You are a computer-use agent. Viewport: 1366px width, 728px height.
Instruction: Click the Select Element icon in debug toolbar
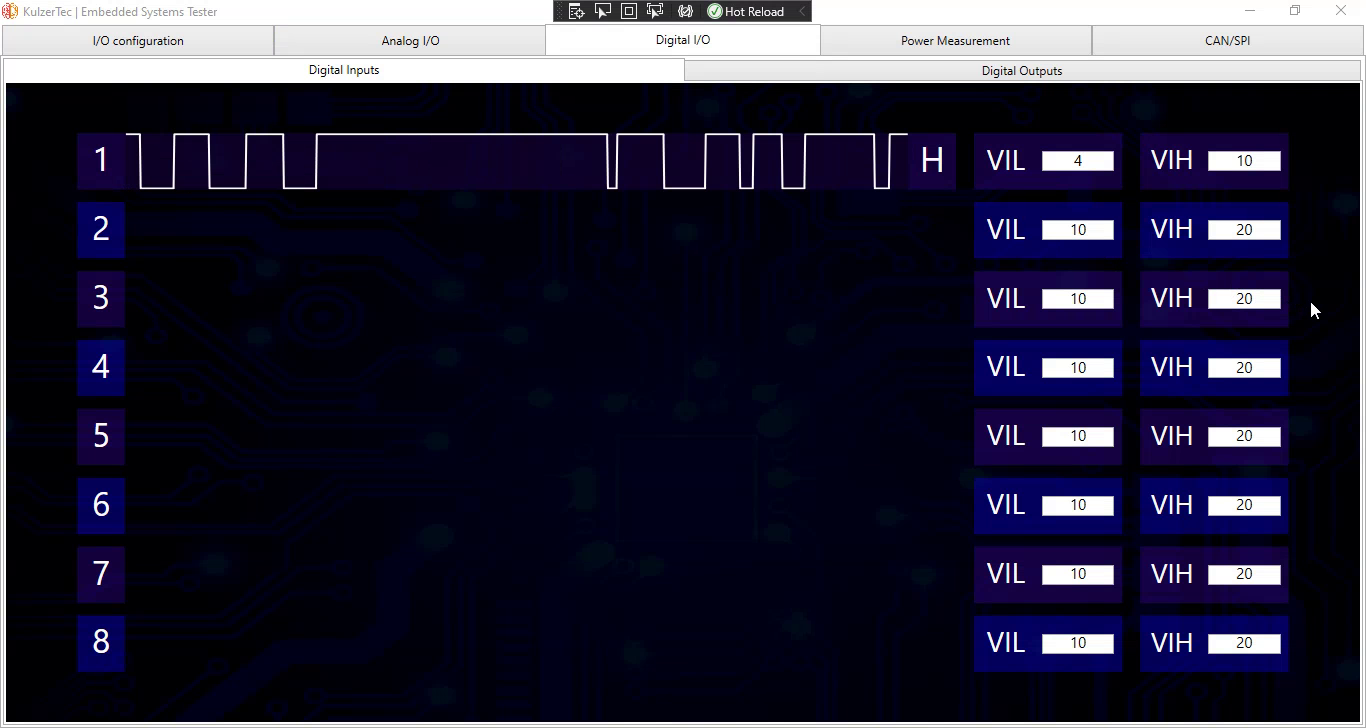coord(603,11)
